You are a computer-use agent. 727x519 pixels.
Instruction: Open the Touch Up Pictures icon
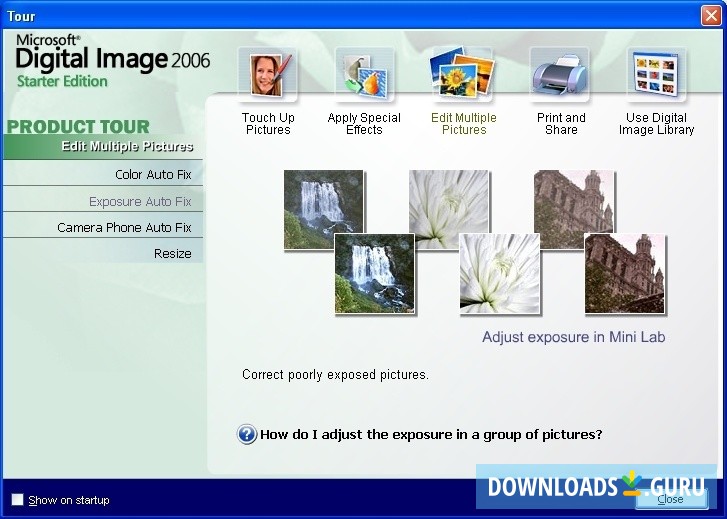coord(267,74)
